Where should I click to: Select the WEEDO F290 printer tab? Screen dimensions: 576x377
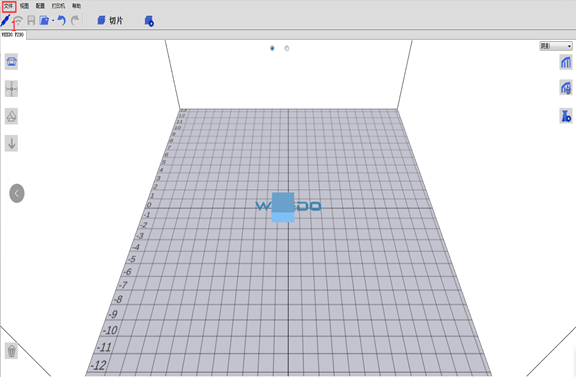tap(13, 35)
